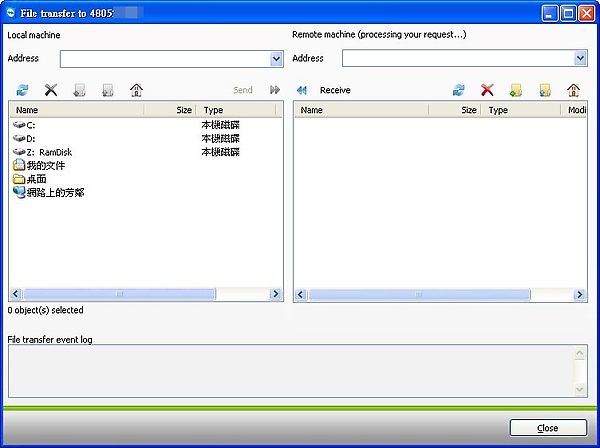Go up one folder on remote machine
The height and width of the screenshot is (448, 600).
[545, 90]
